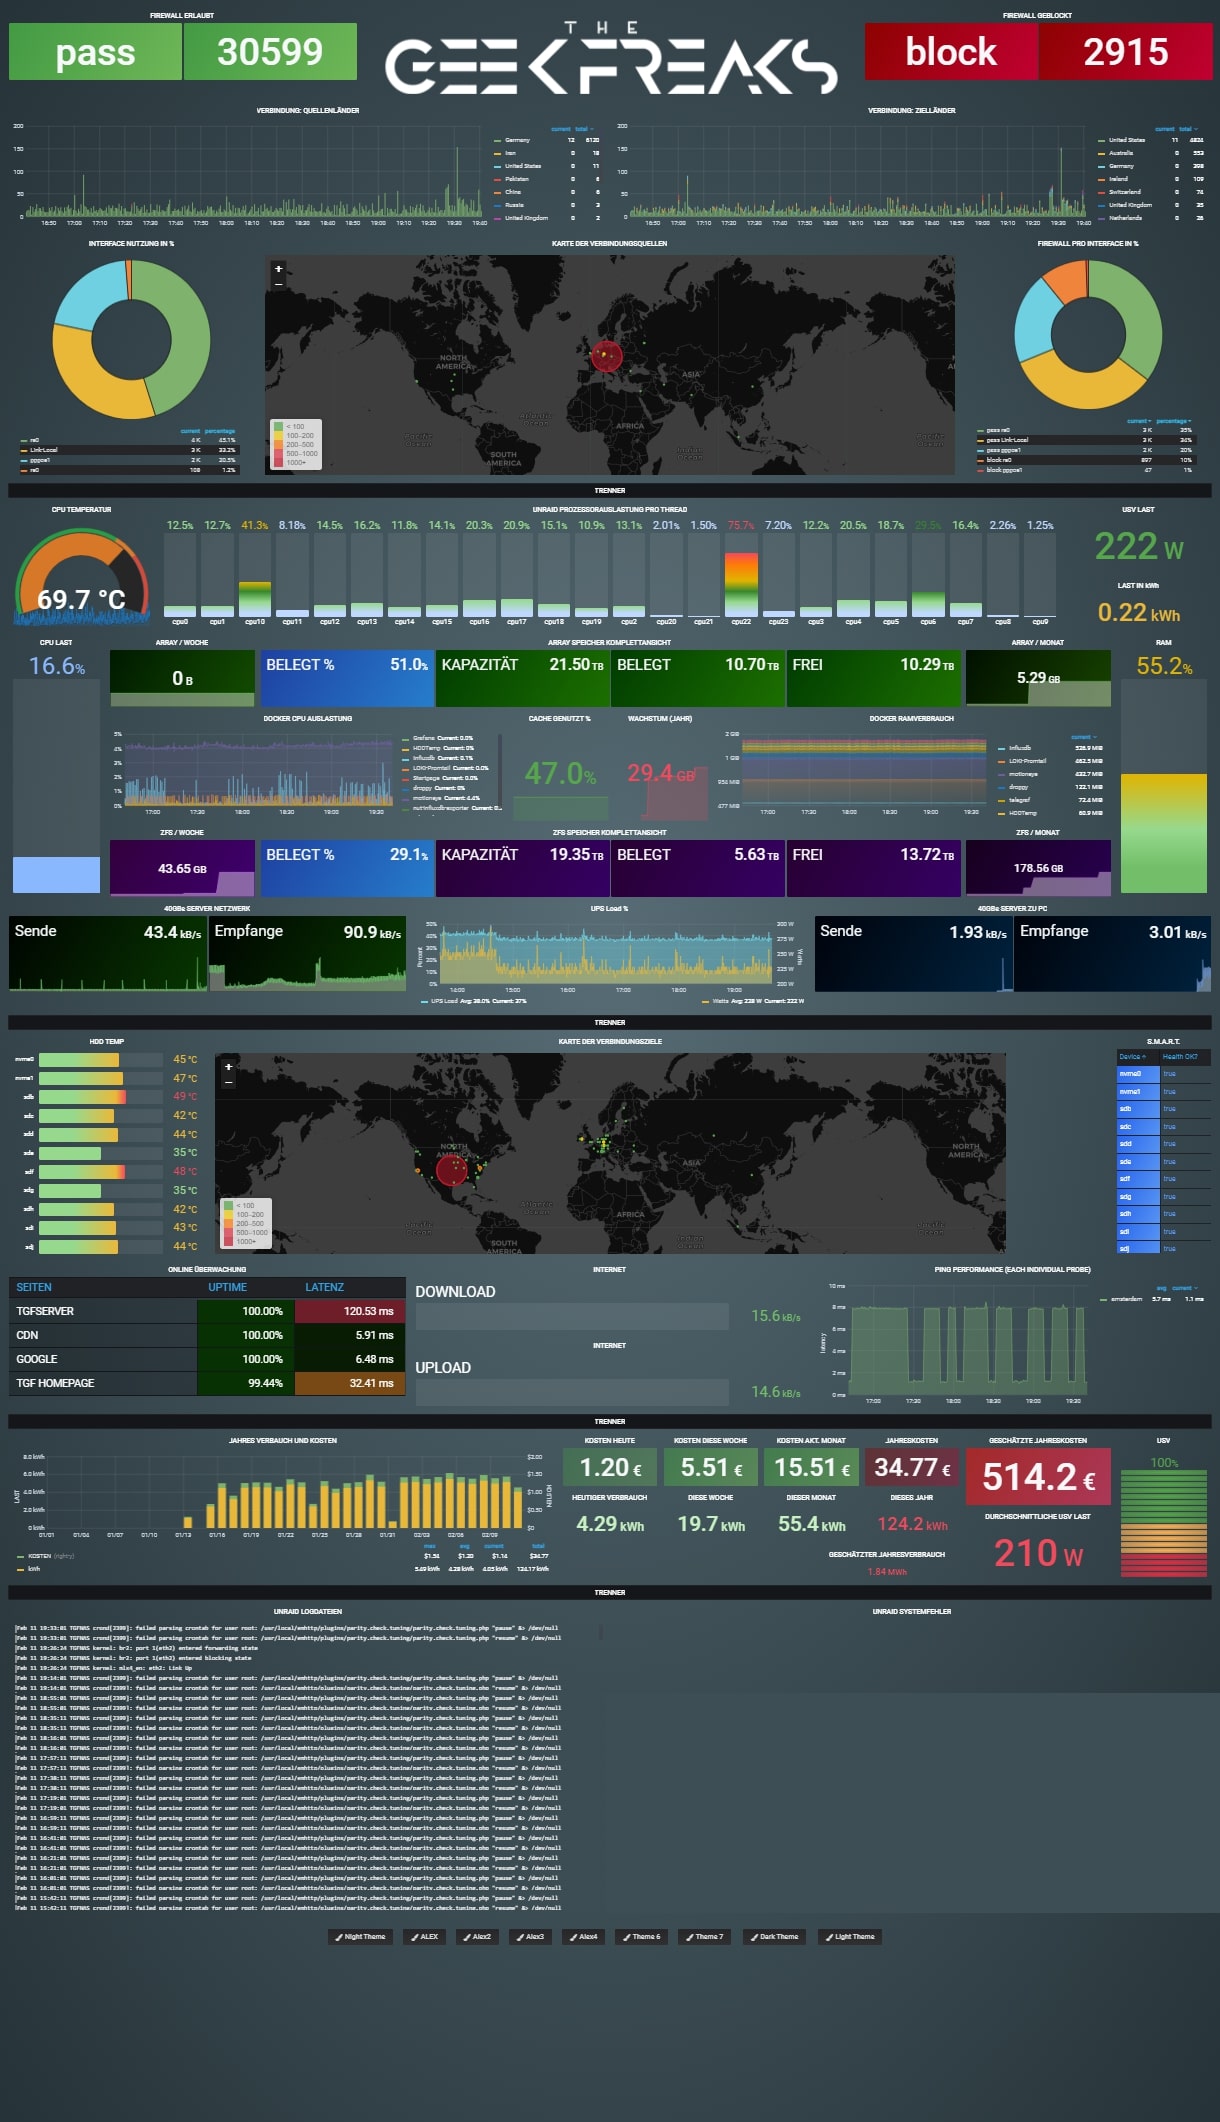Open the CPU Temperatur gauge
This screenshot has width=1220, height=2122.
point(82,575)
